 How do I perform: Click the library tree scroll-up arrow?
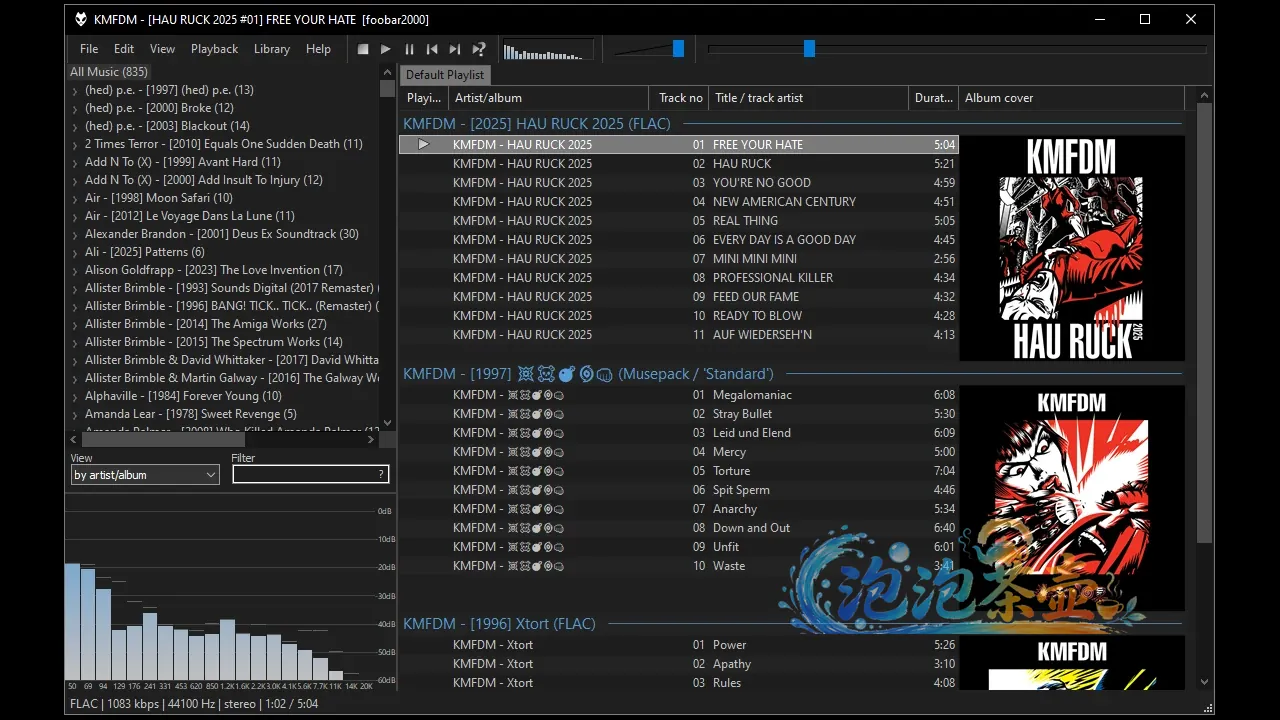pos(388,72)
